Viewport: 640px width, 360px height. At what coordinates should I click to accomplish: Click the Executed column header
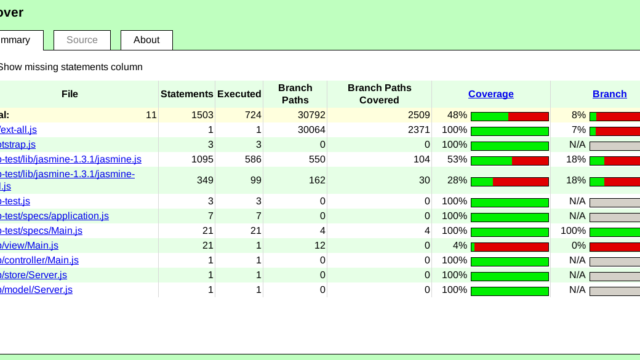tap(239, 94)
